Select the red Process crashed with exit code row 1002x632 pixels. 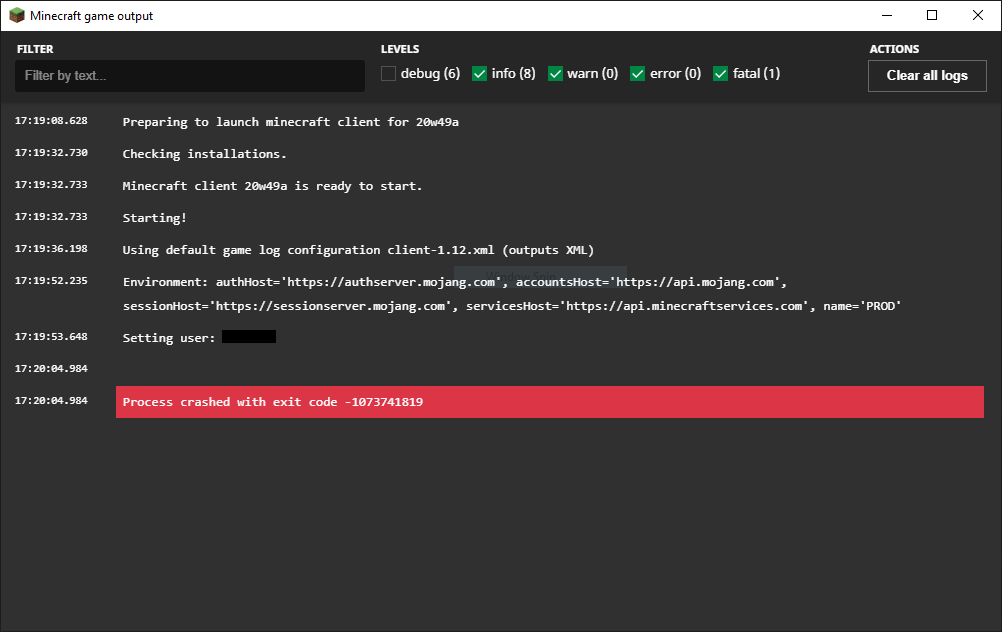[550, 402]
